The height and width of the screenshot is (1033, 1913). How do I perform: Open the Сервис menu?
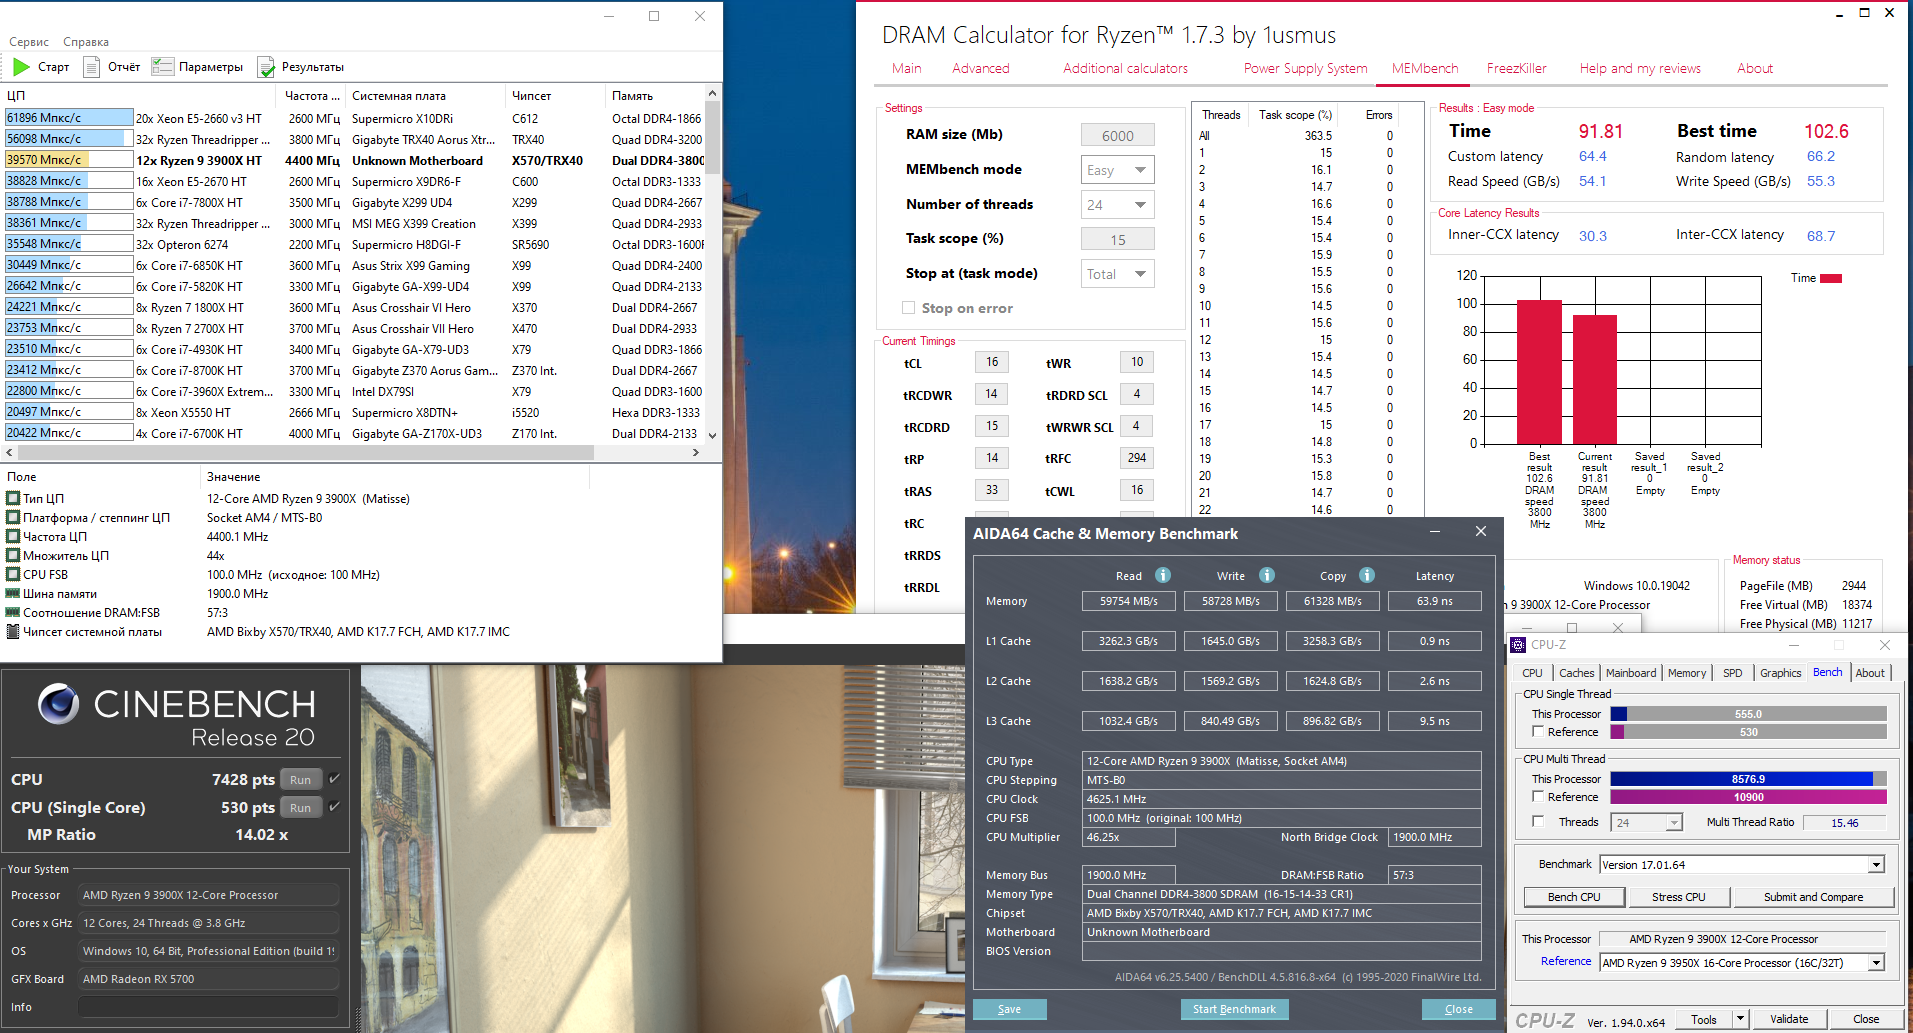(x=29, y=42)
